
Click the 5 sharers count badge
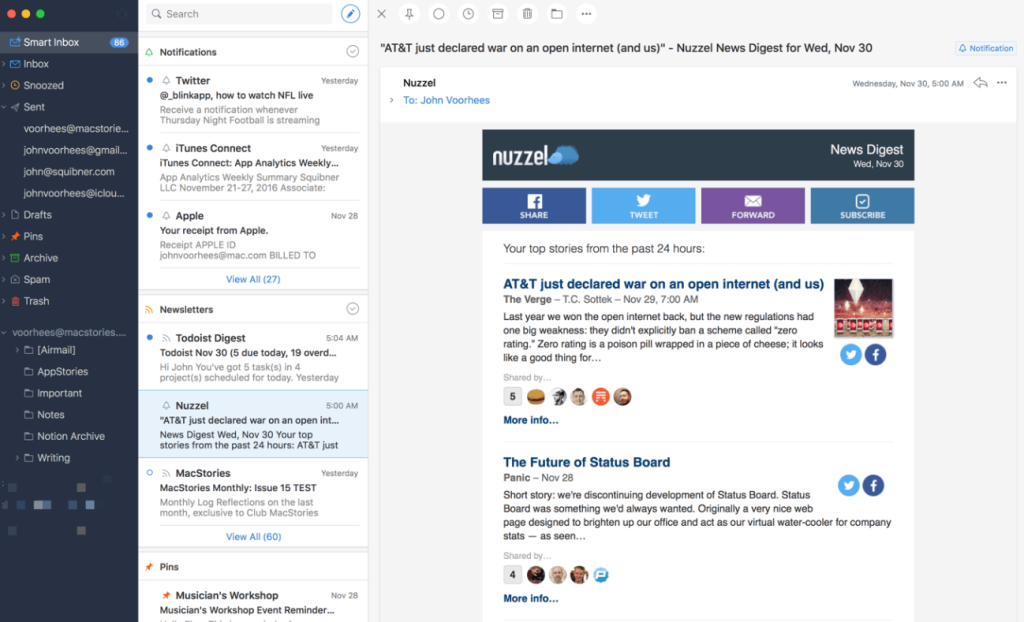pos(513,397)
